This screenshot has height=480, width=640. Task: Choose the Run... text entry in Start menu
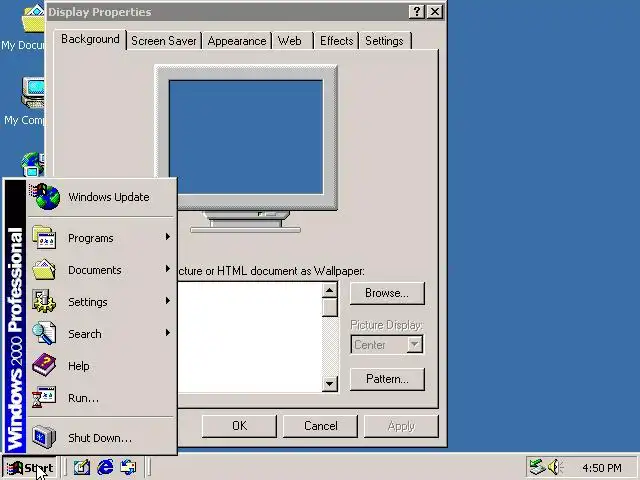(x=83, y=398)
